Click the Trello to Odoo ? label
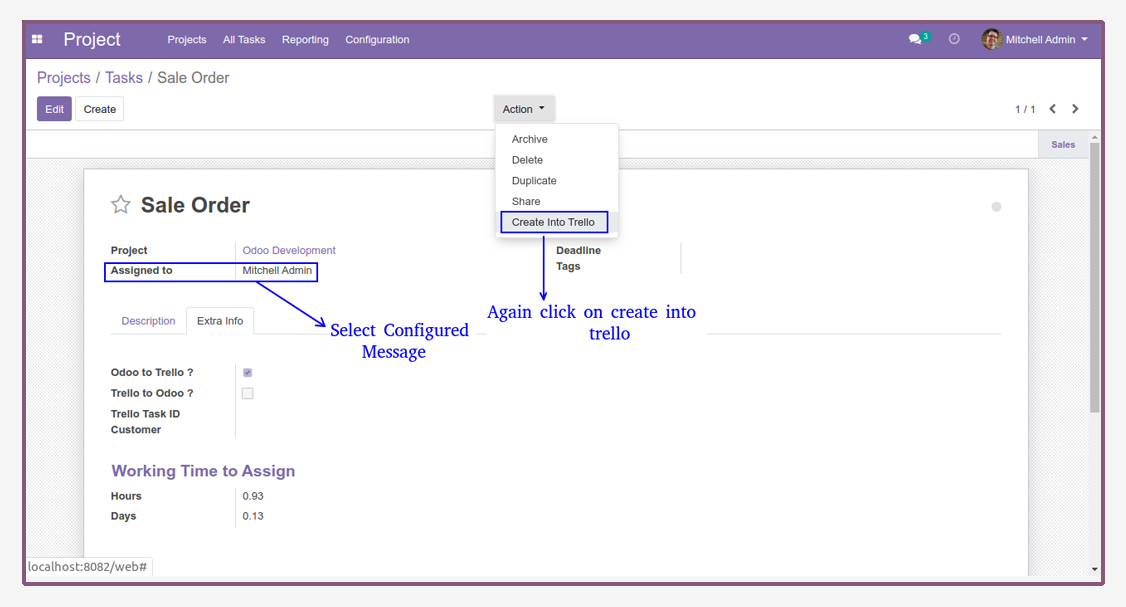This screenshot has height=607, width=1126. tap(152, 394)
